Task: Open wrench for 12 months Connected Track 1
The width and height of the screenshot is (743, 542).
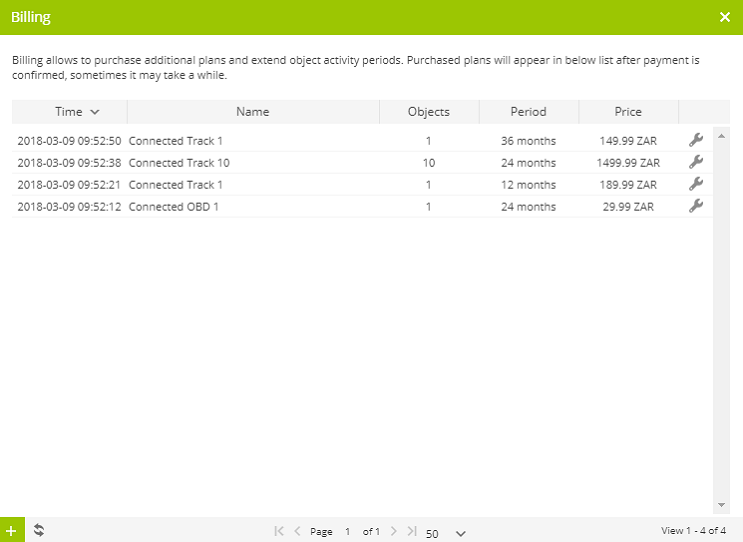Action: (696, 184)
